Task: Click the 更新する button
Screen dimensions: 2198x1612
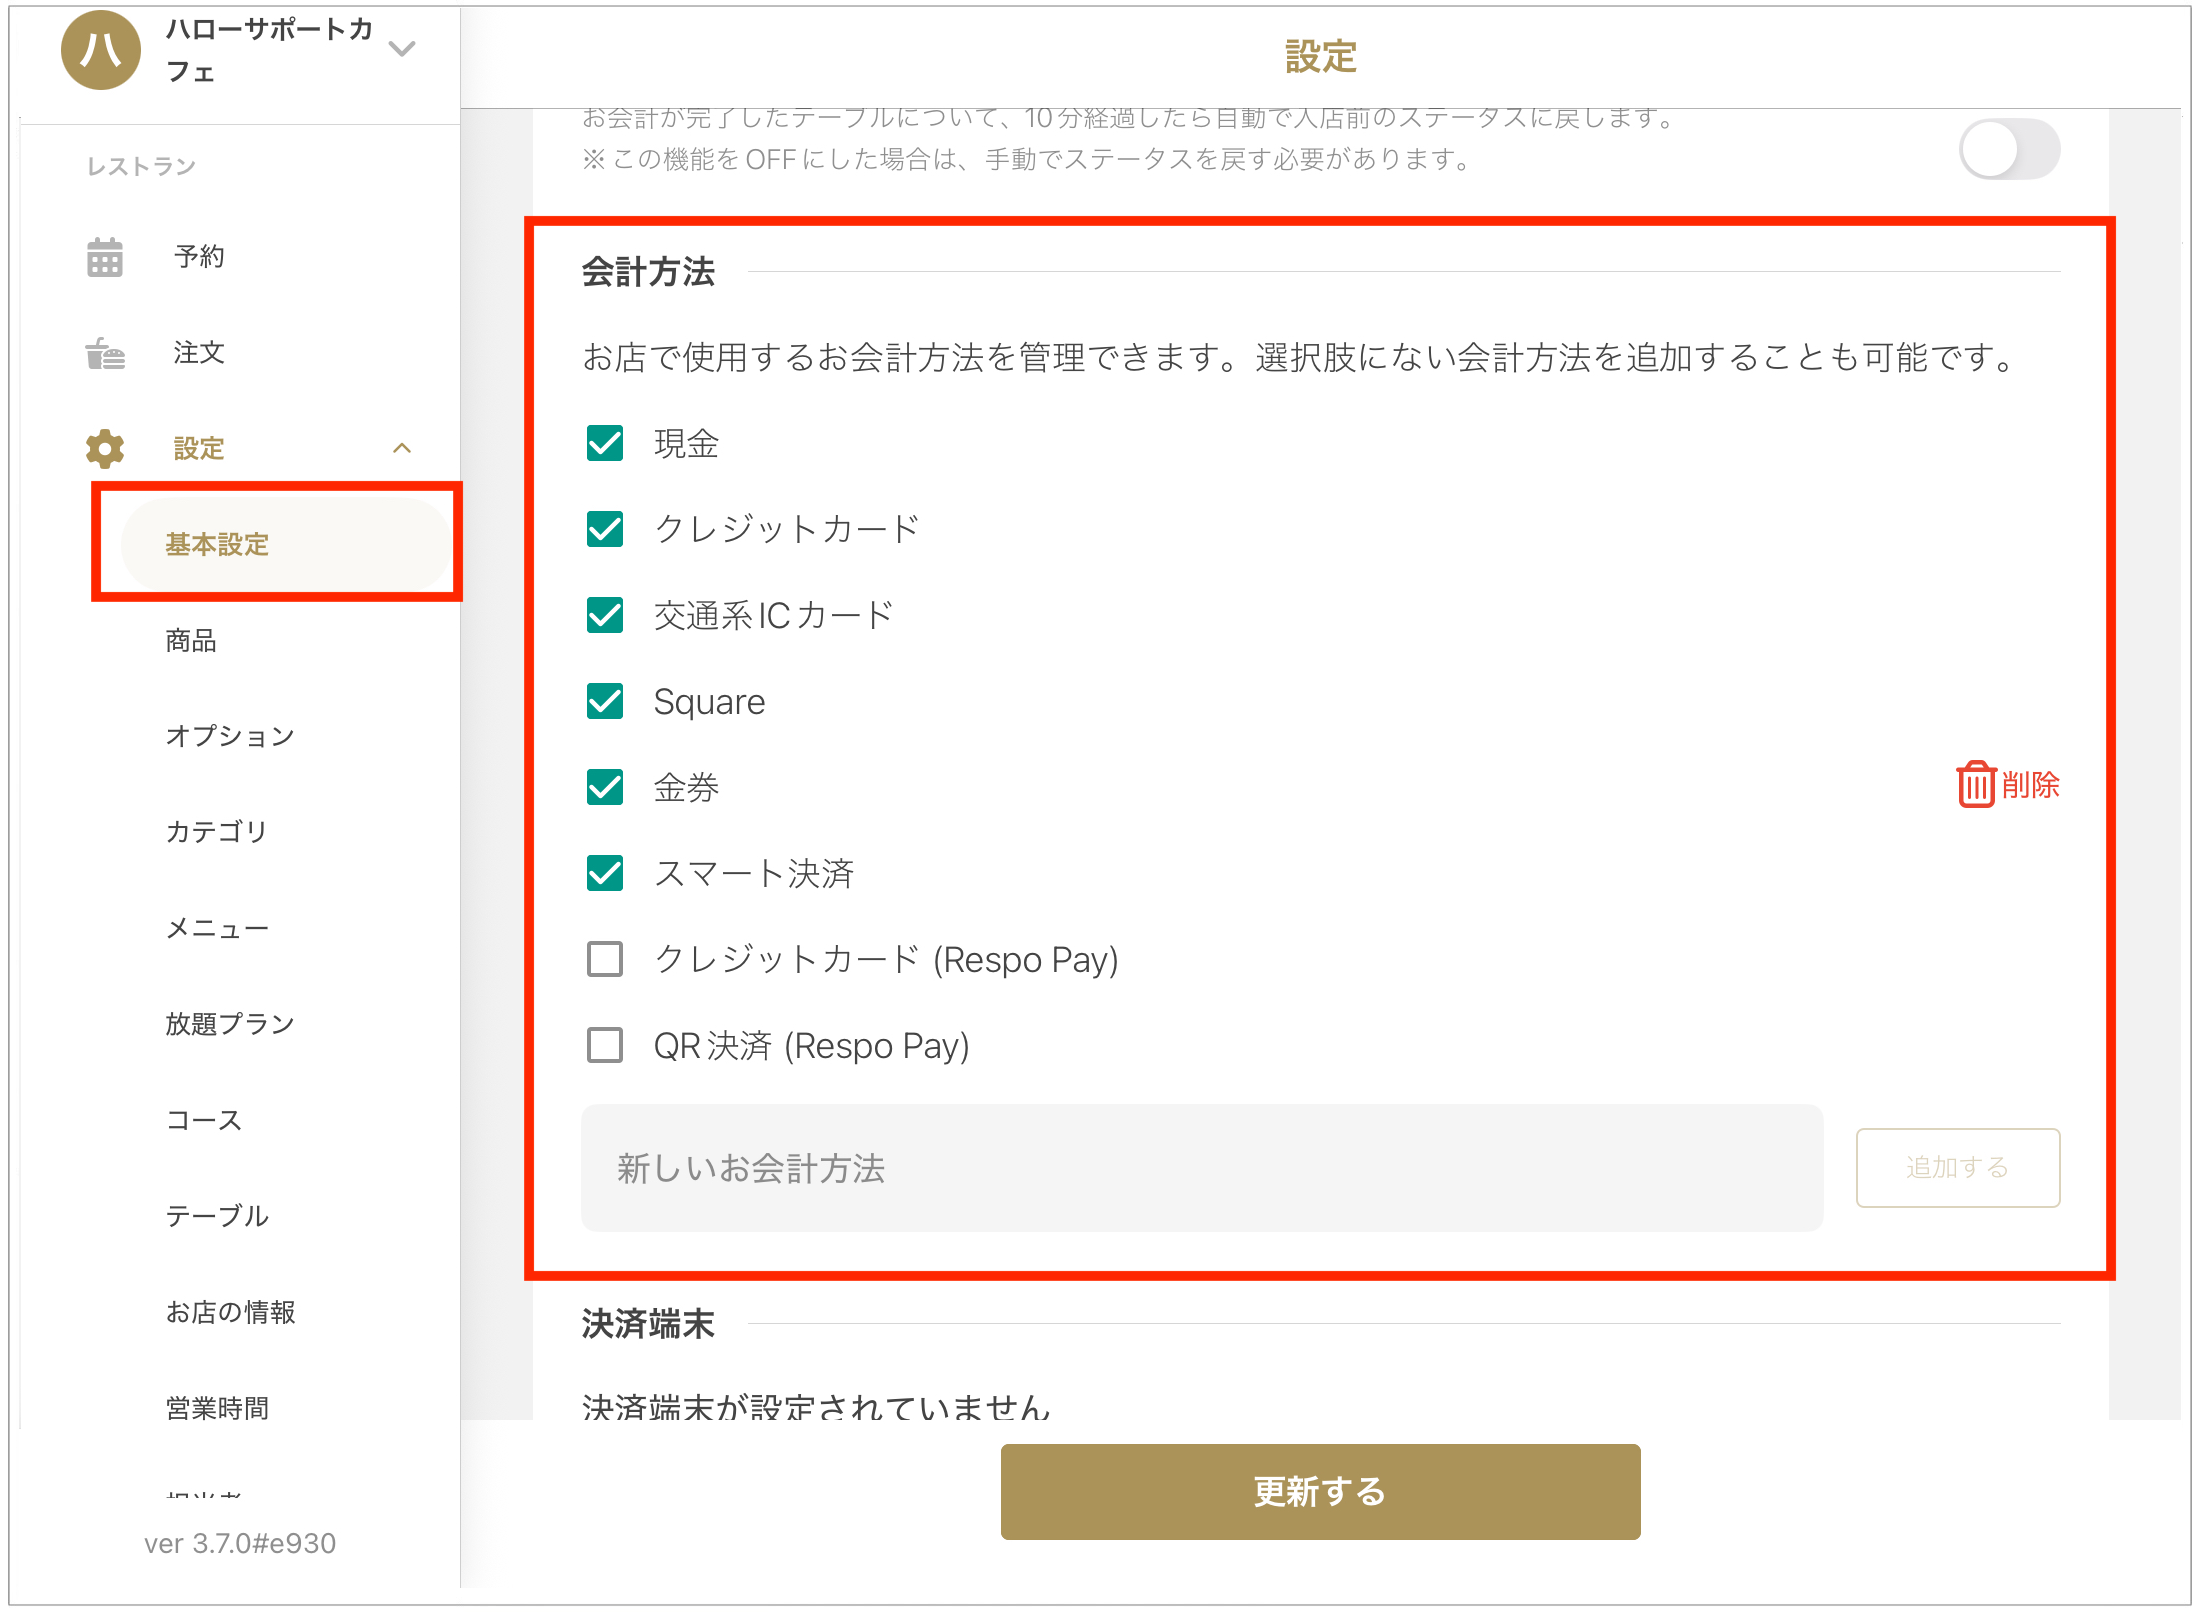Action: 1320,1491
